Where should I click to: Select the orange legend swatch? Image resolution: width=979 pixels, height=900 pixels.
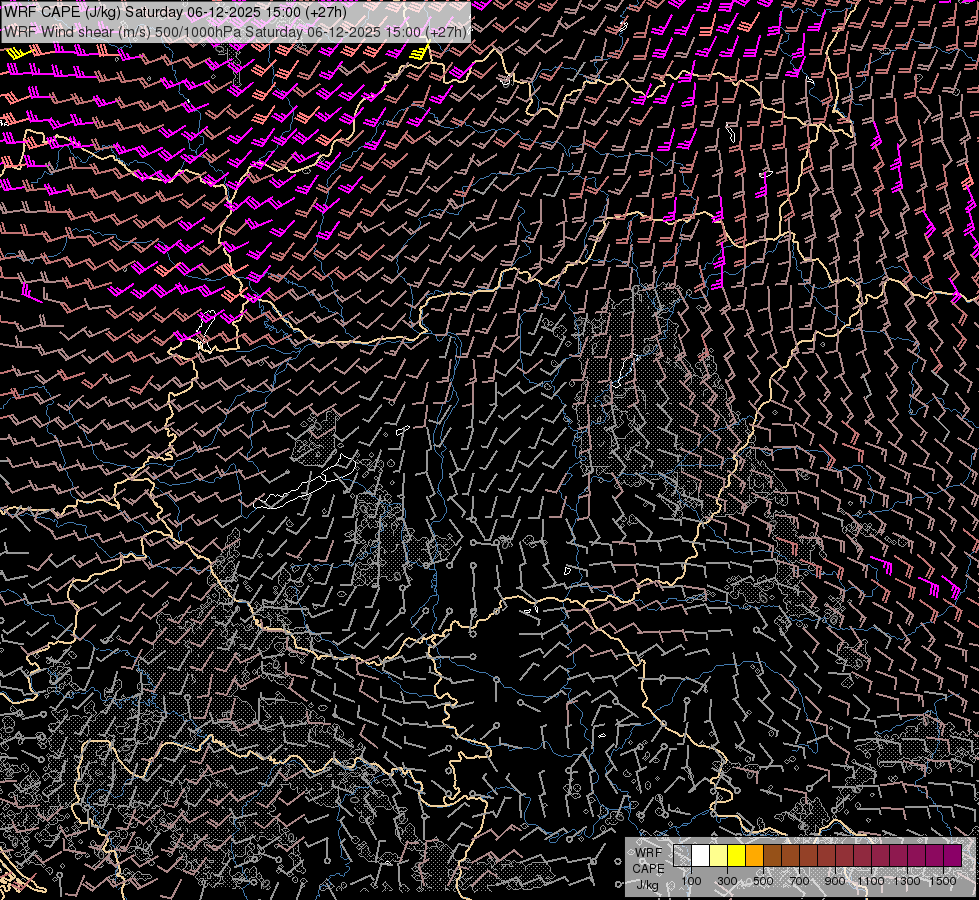pos(755,856)
